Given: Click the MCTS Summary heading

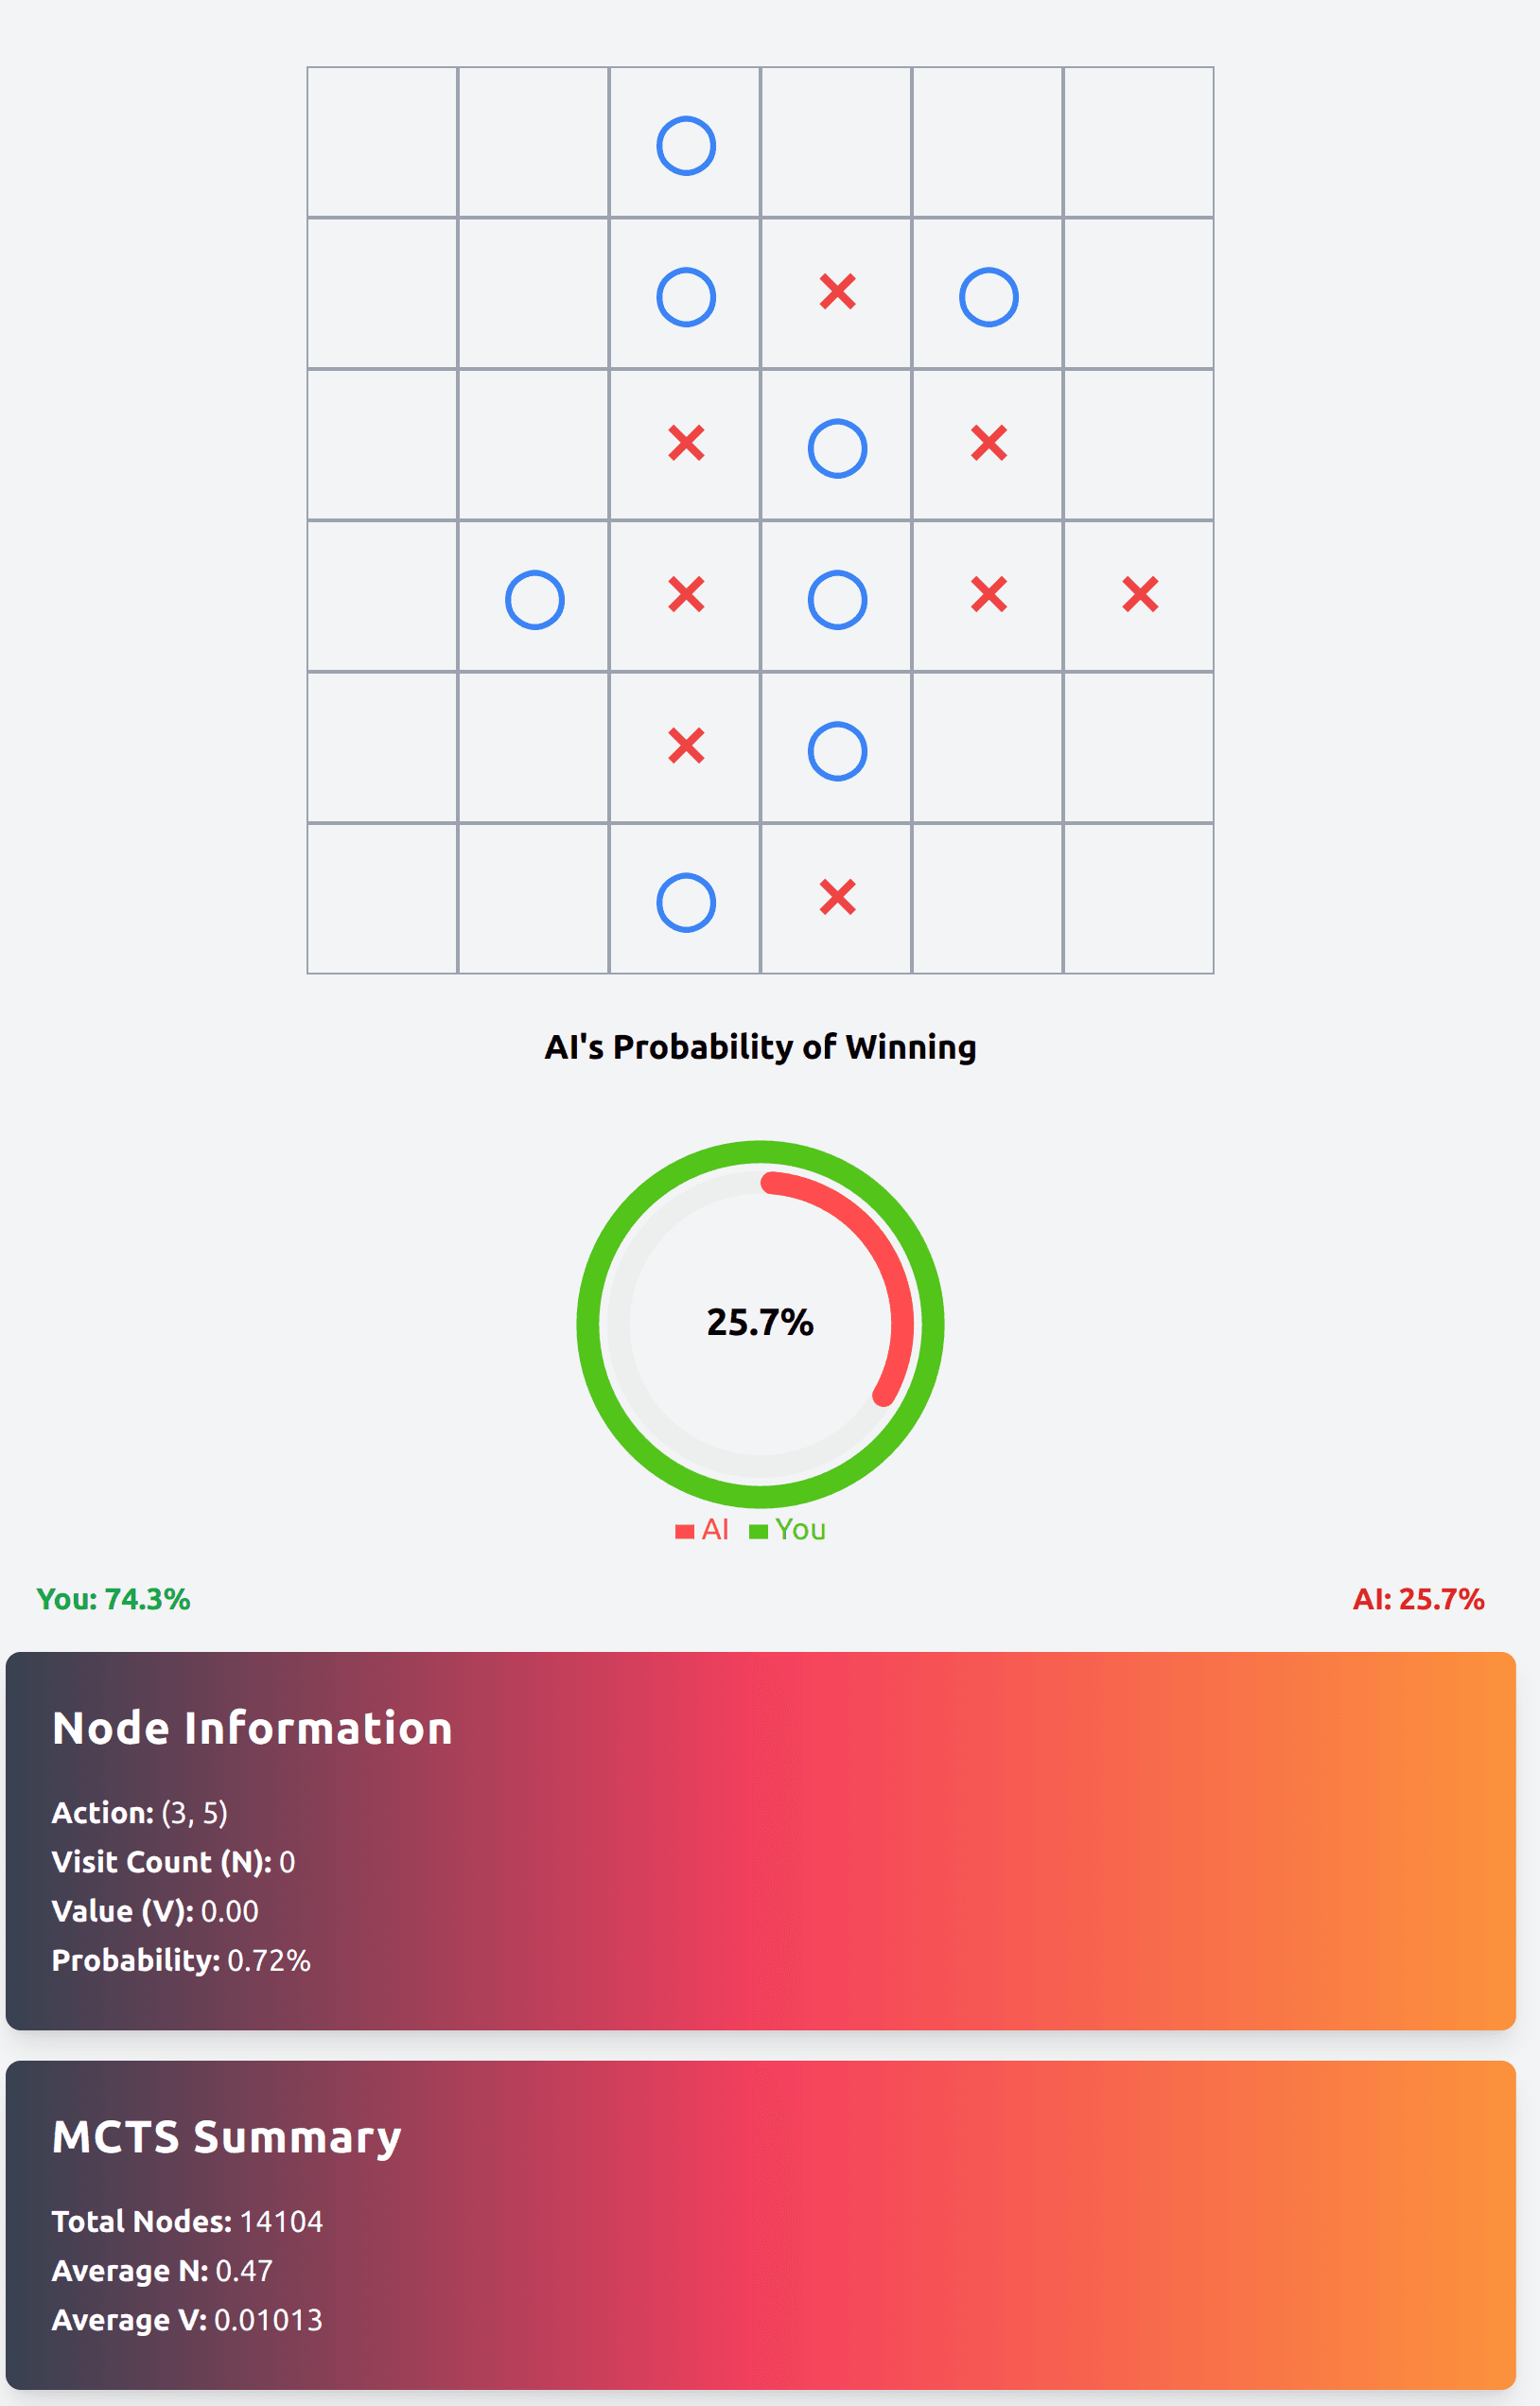Looking at the screenshot, I should (x=227, y=2137).
